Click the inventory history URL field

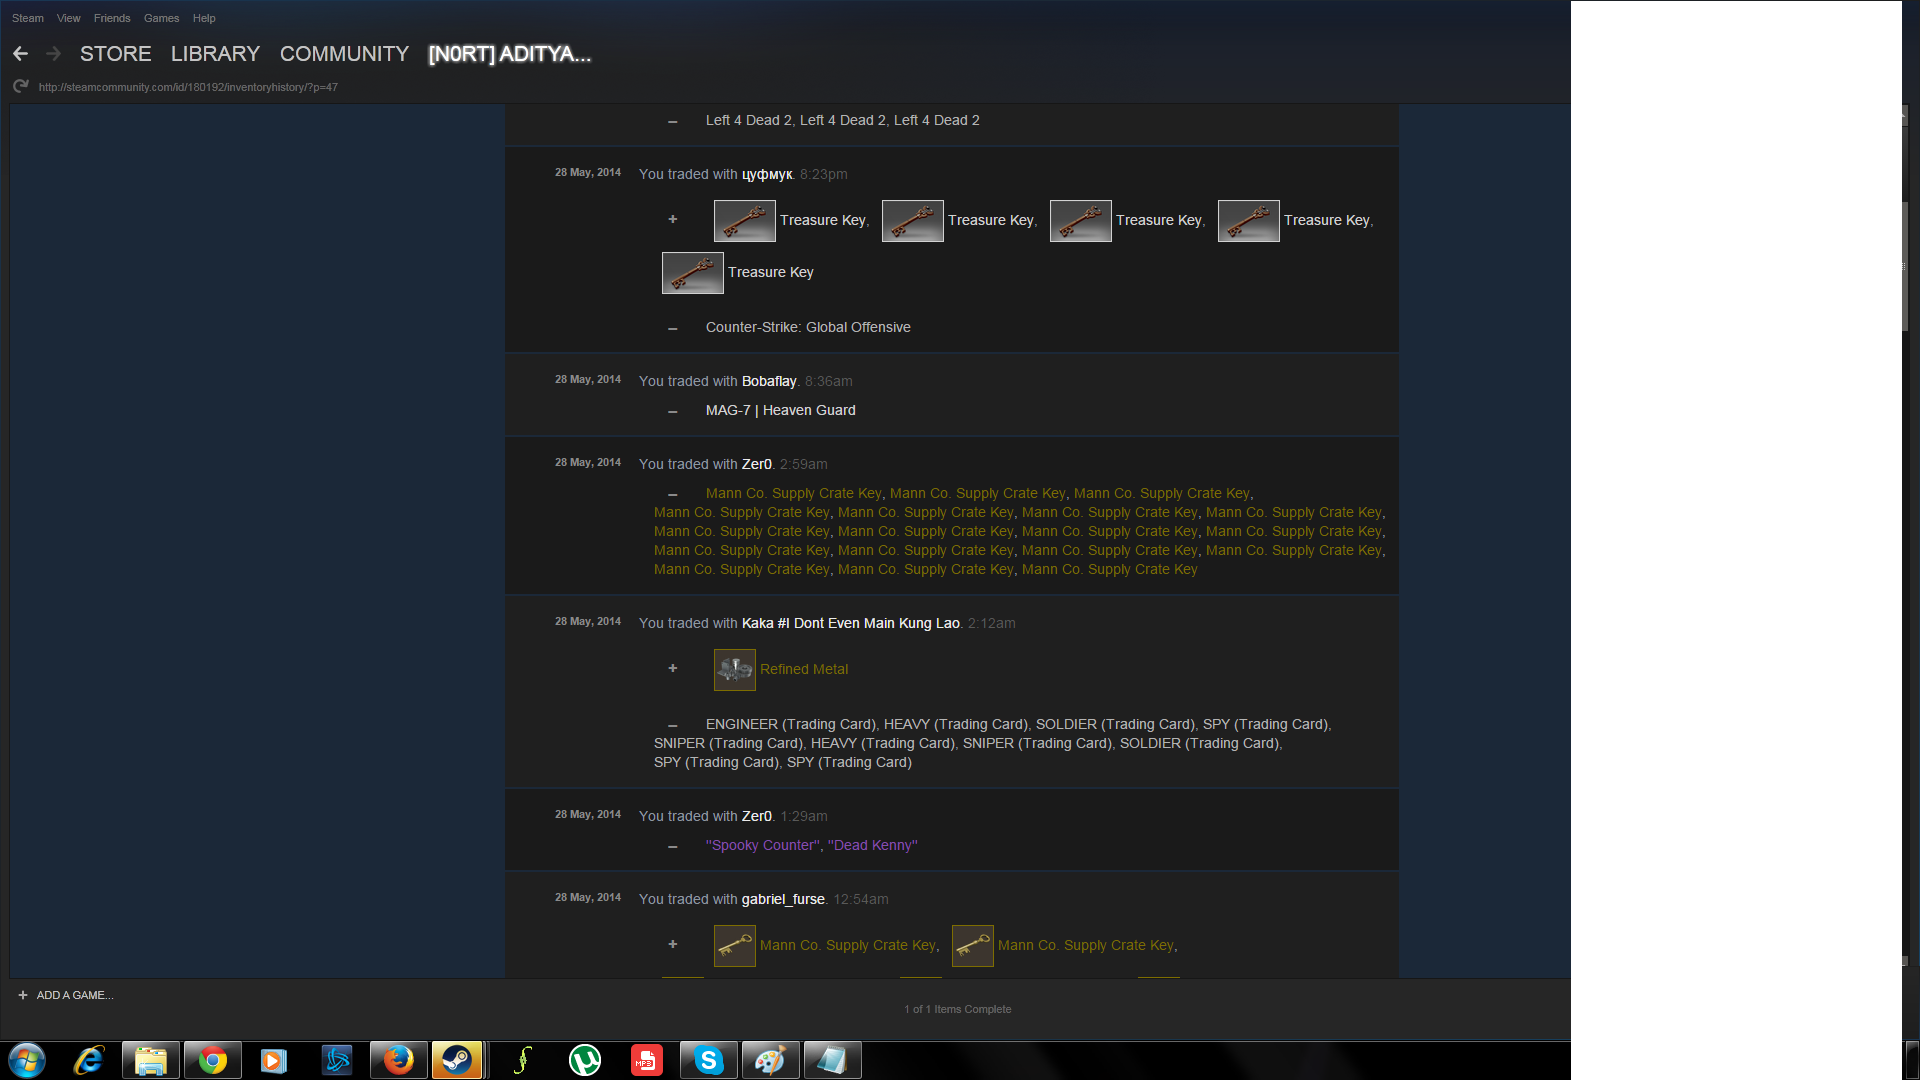[188, 87]
